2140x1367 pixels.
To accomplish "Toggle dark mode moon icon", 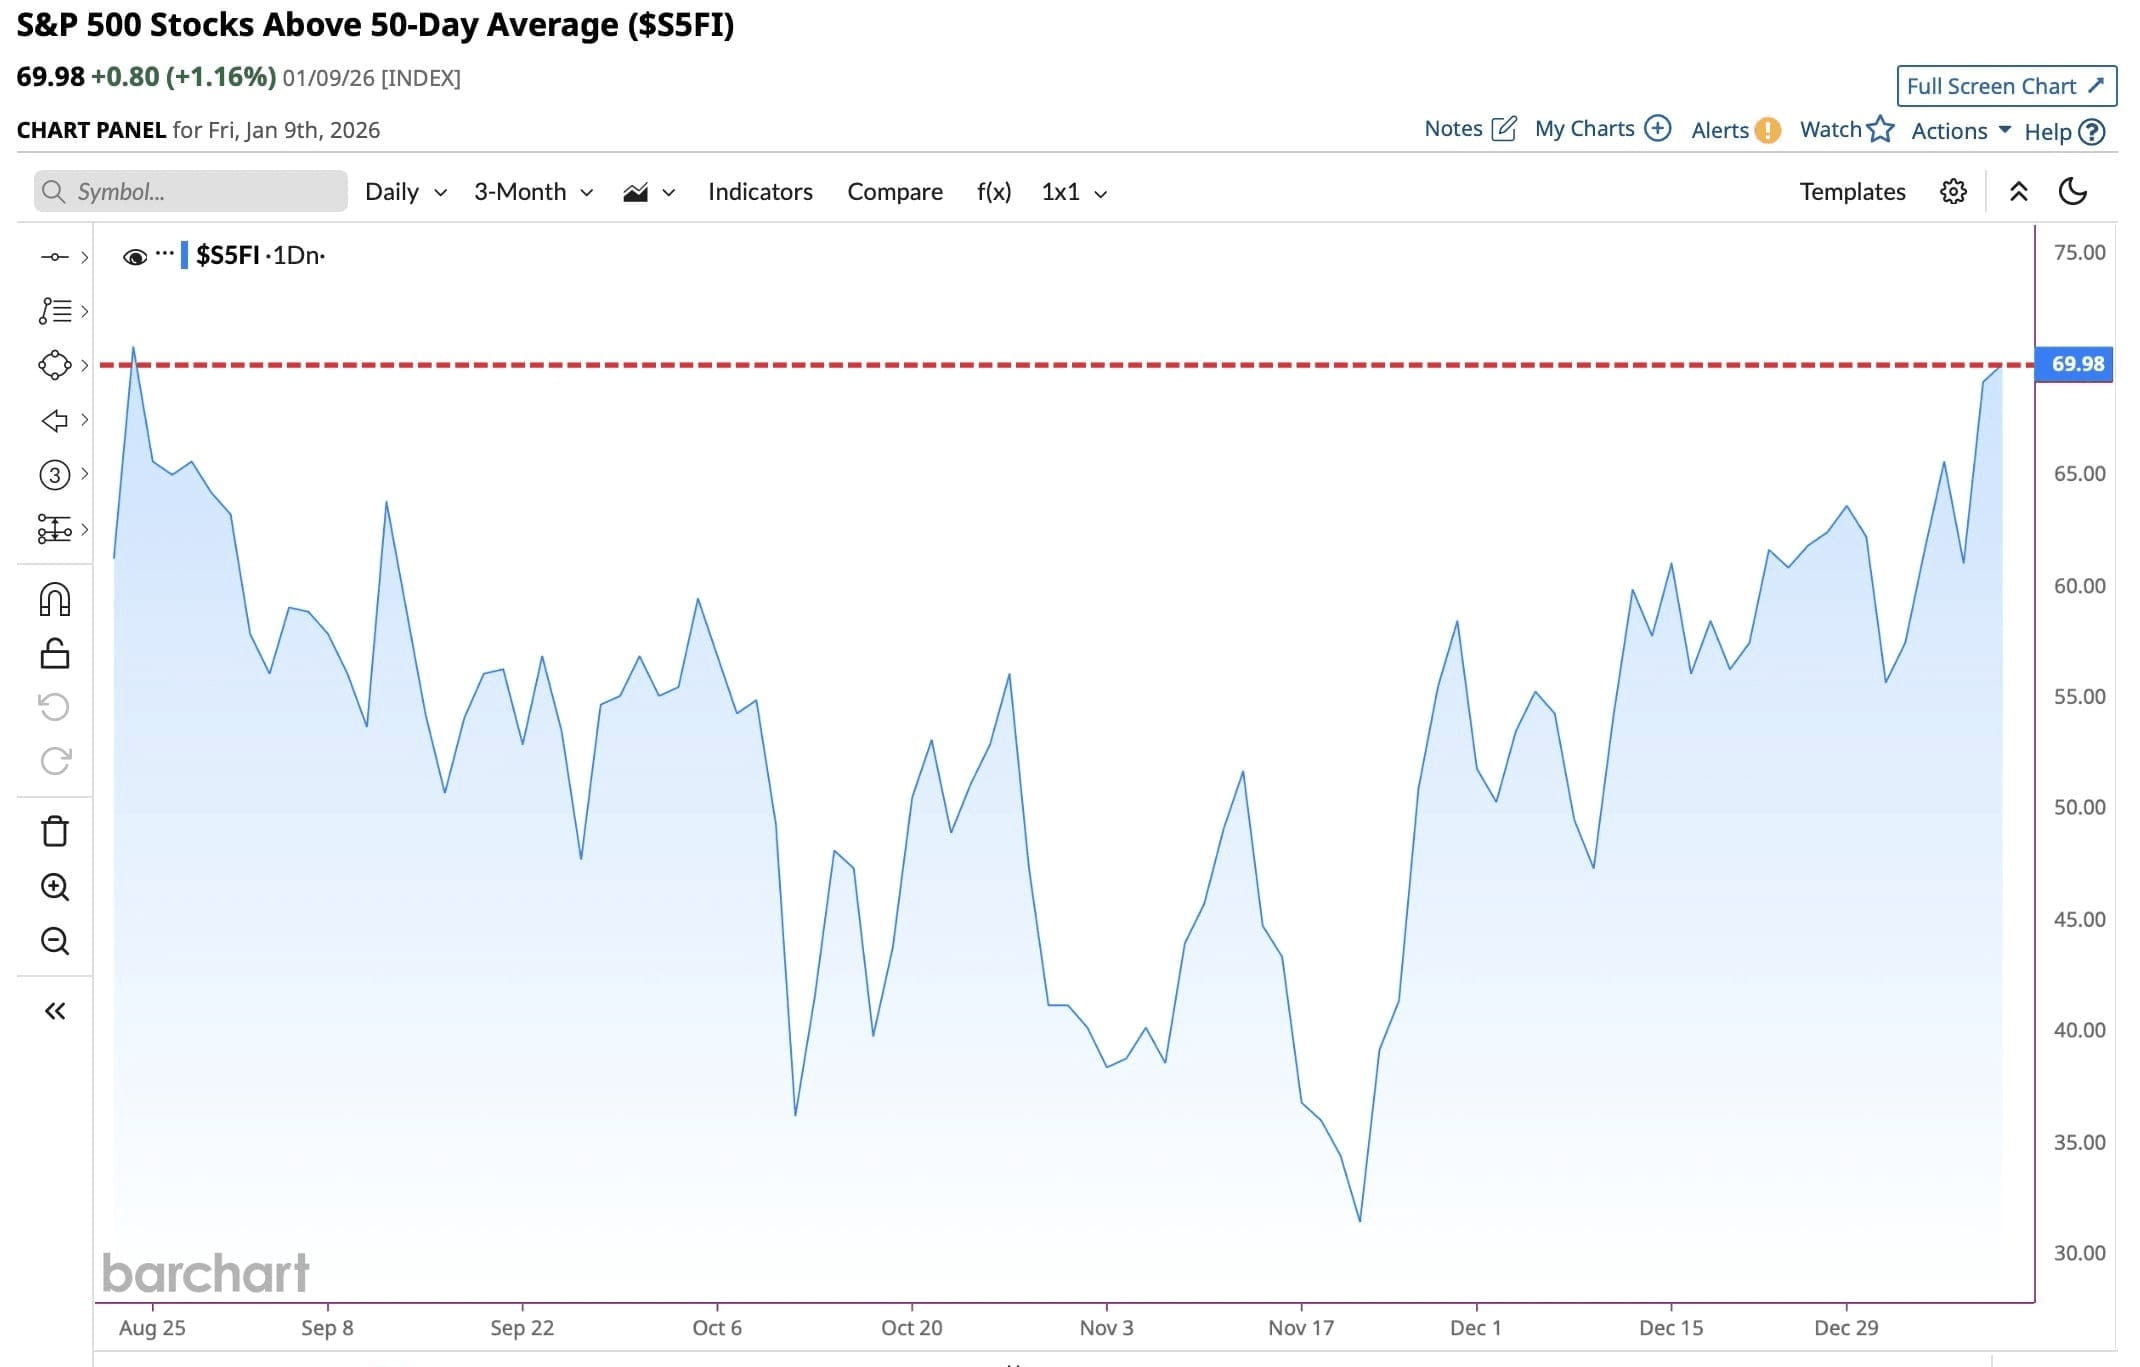I will coord(2073,191).
